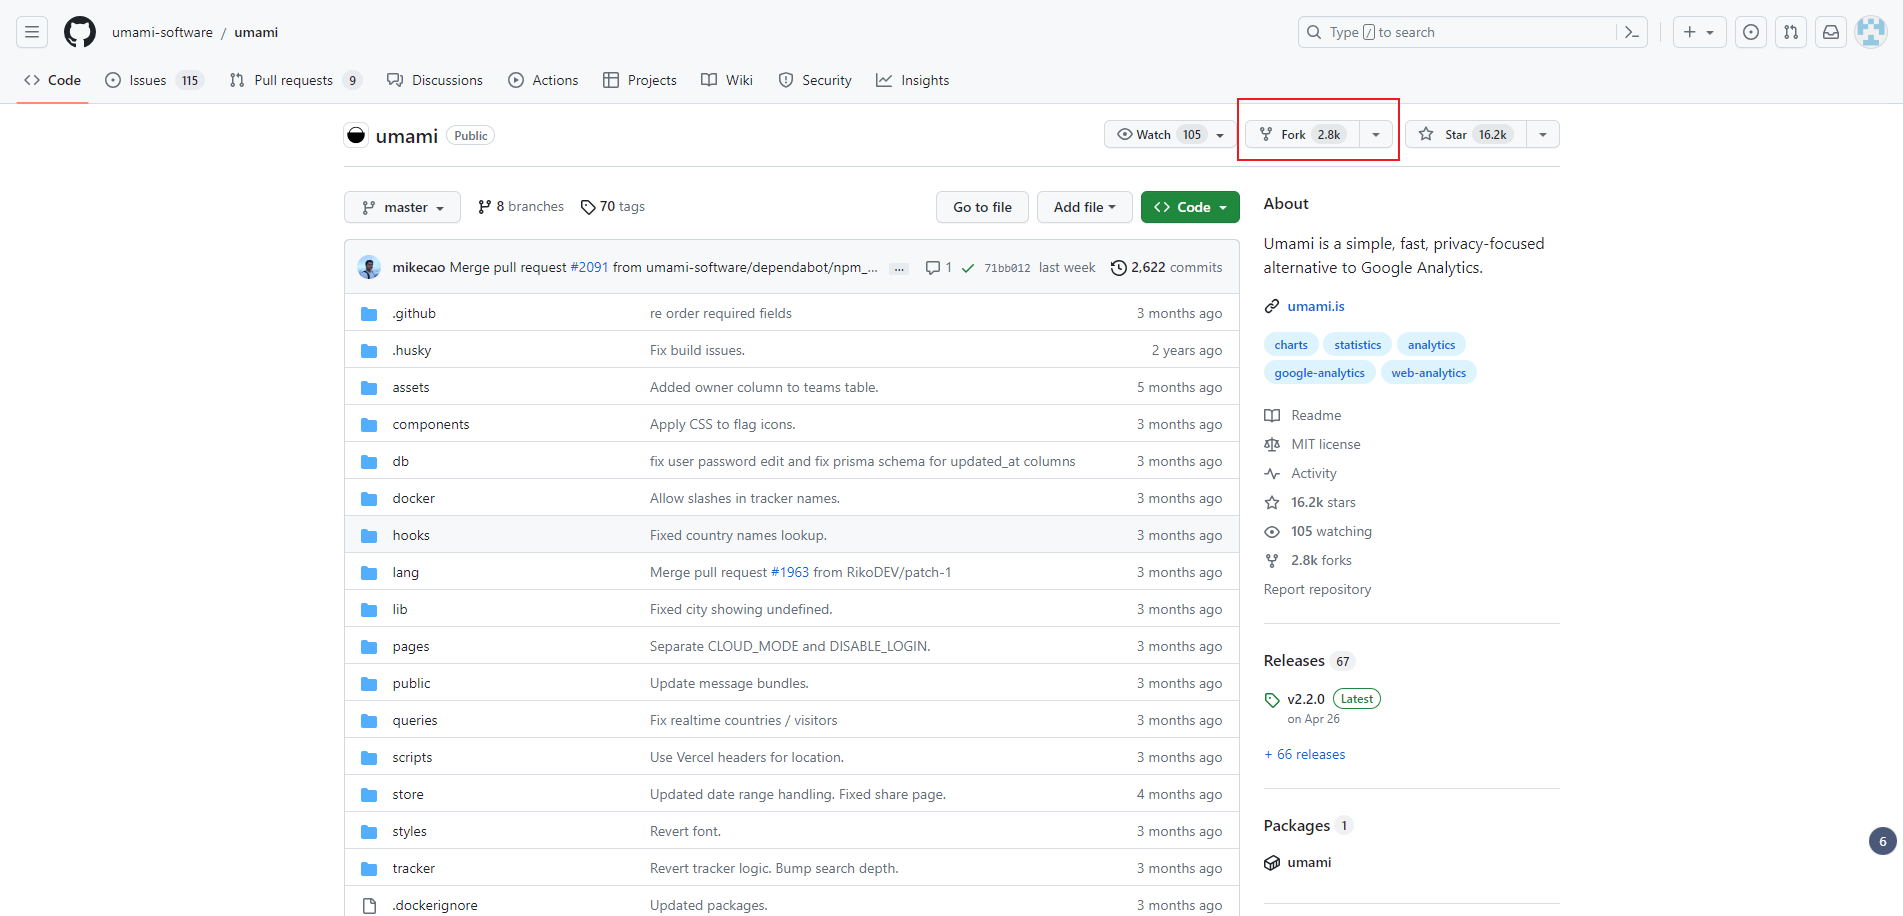Click mikecao's commit author avatar

[369, 267]
